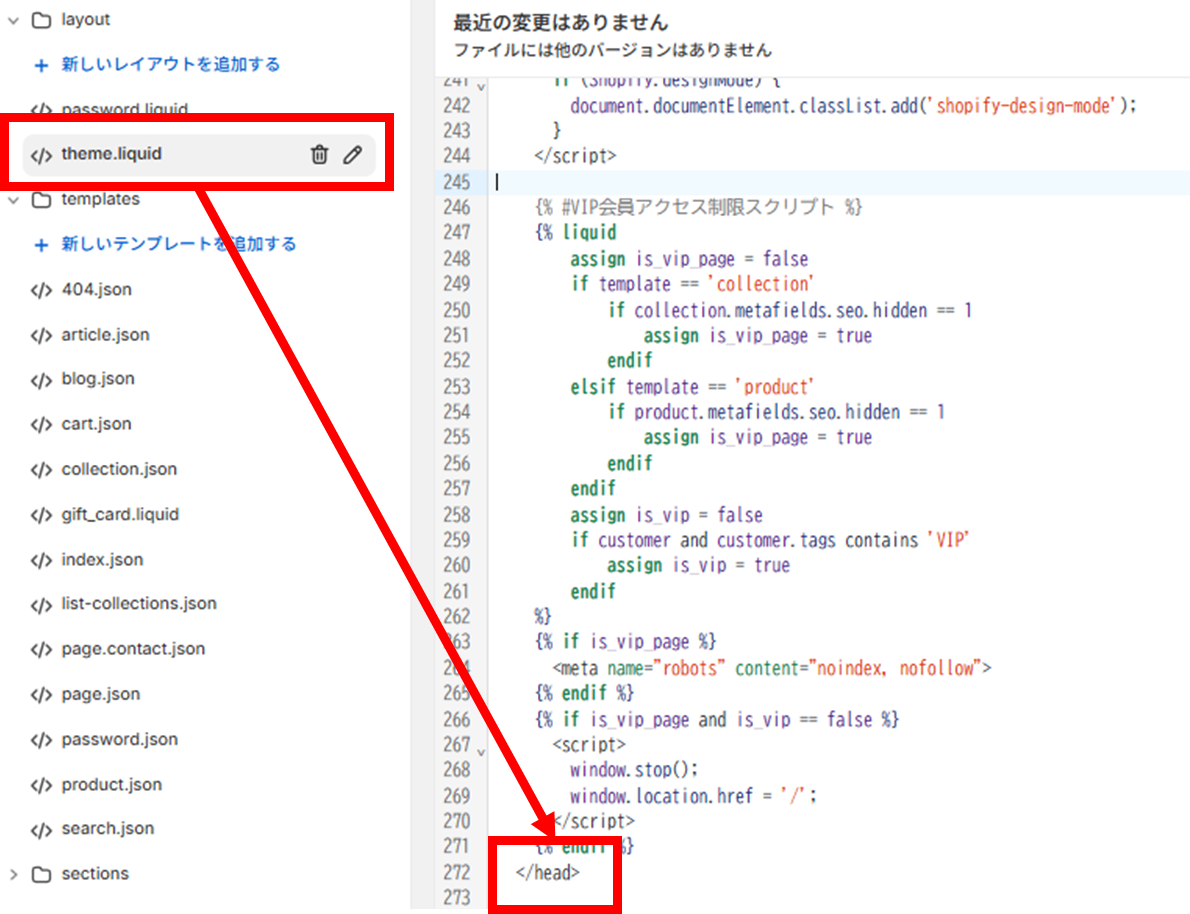Click the layout folder icon

[x=41, y=20]
